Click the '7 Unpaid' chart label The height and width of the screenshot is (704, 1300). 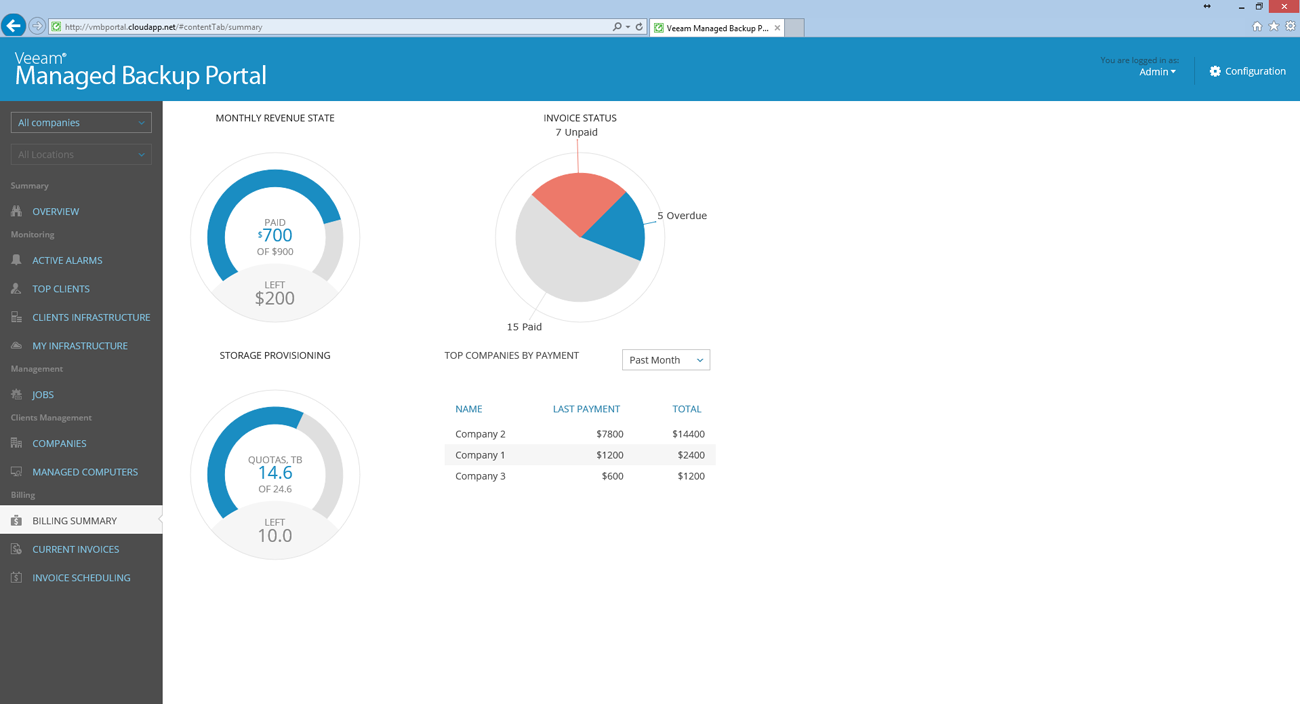click(577, 132)
